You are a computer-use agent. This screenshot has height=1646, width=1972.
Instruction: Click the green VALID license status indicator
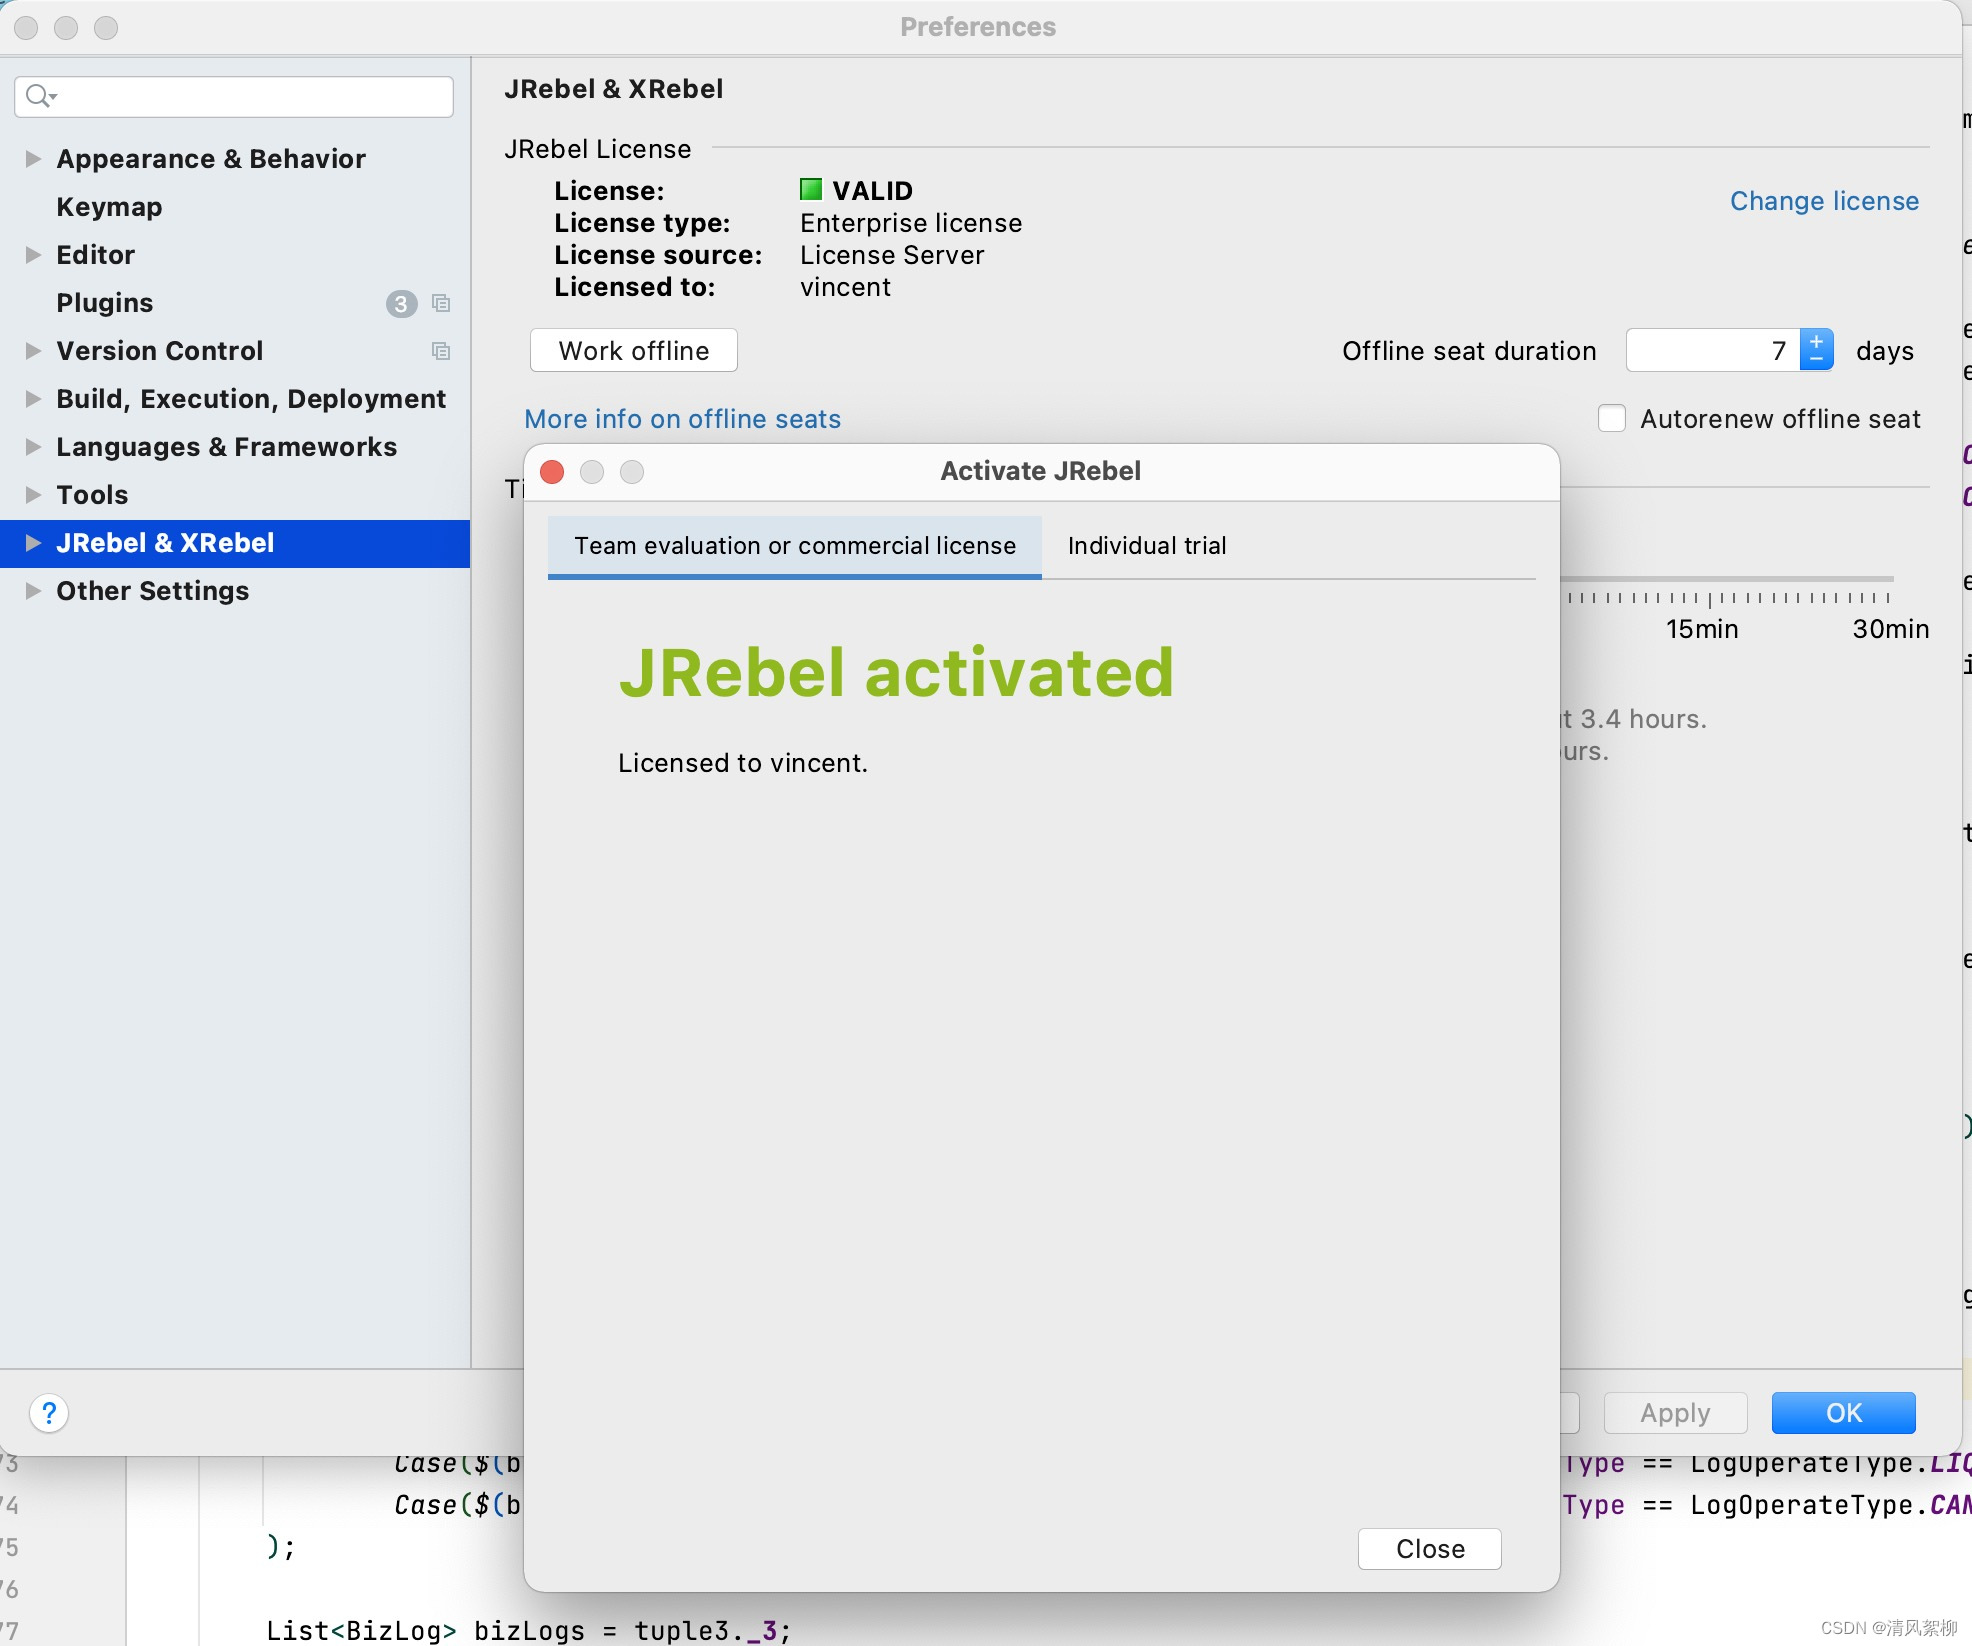point(810,189)
